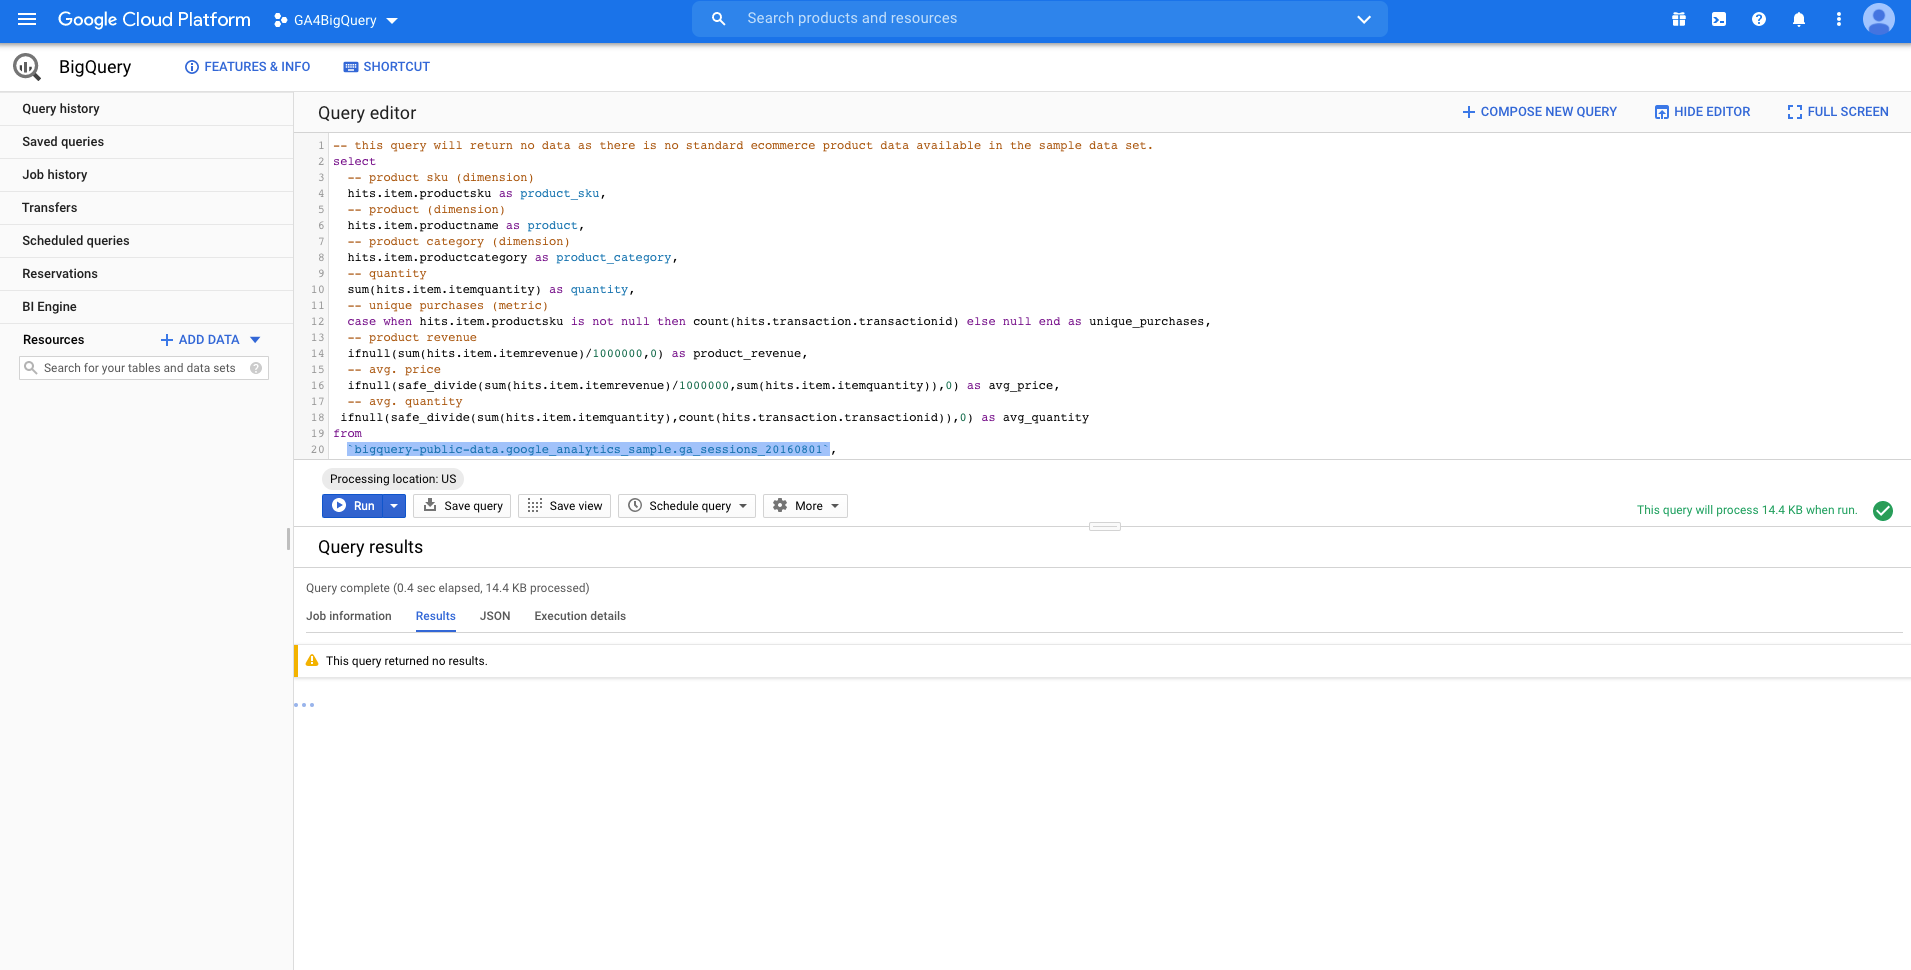Expand the Add Data dropdown arrow
Viewport: 1911px width, 970px height.
(x=255, y=340)
